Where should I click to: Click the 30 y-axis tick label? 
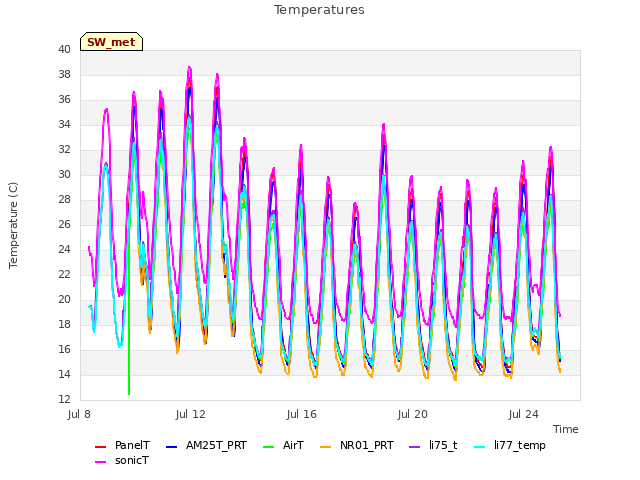pos(64,174)
